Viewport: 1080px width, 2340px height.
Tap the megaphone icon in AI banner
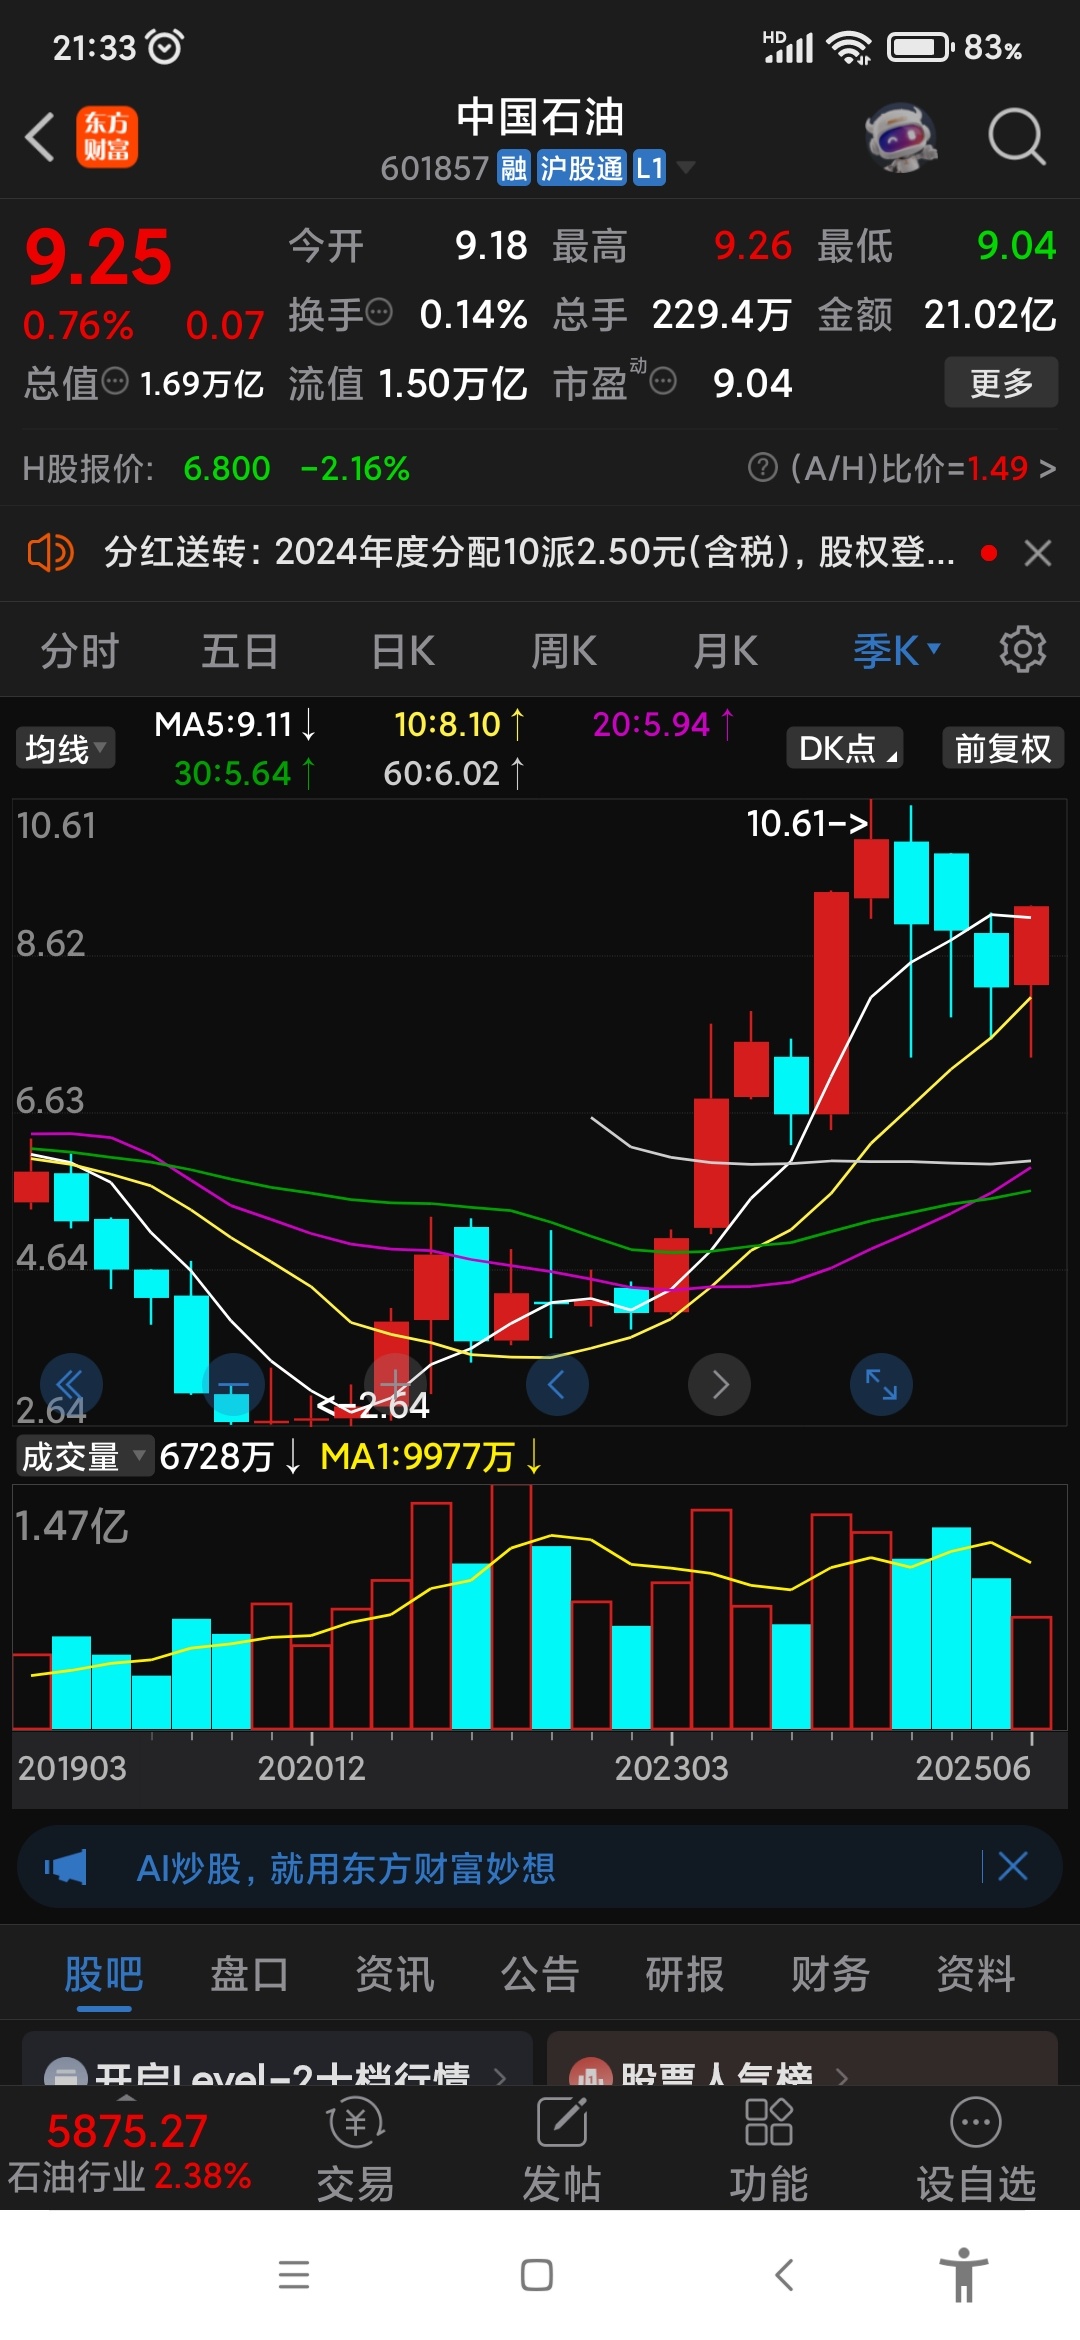point(66,1867)
